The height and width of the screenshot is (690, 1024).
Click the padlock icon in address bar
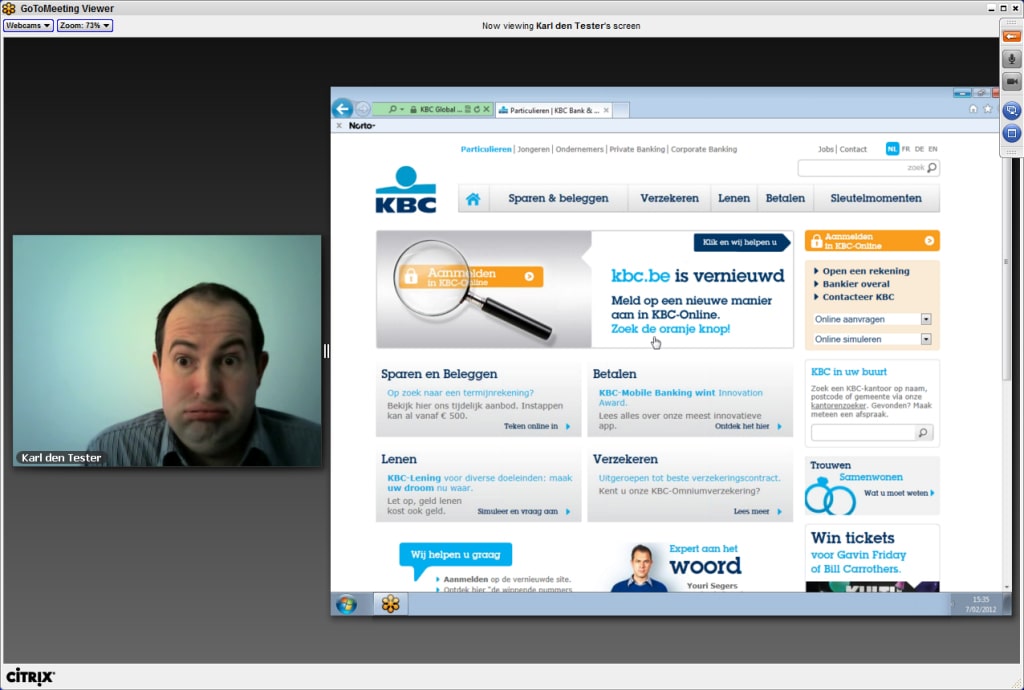tap(413, 110)
